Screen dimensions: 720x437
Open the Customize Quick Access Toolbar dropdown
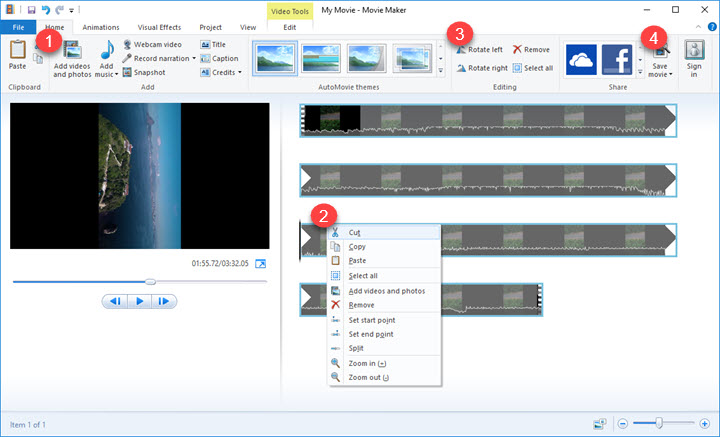tap(71, 10)
